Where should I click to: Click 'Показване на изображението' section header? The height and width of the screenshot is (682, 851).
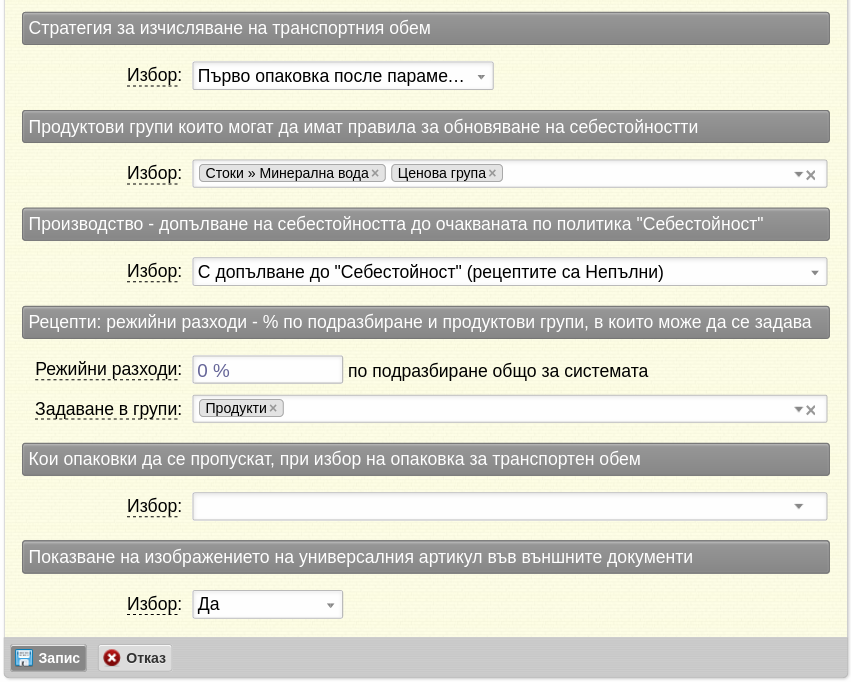[426, 557]
